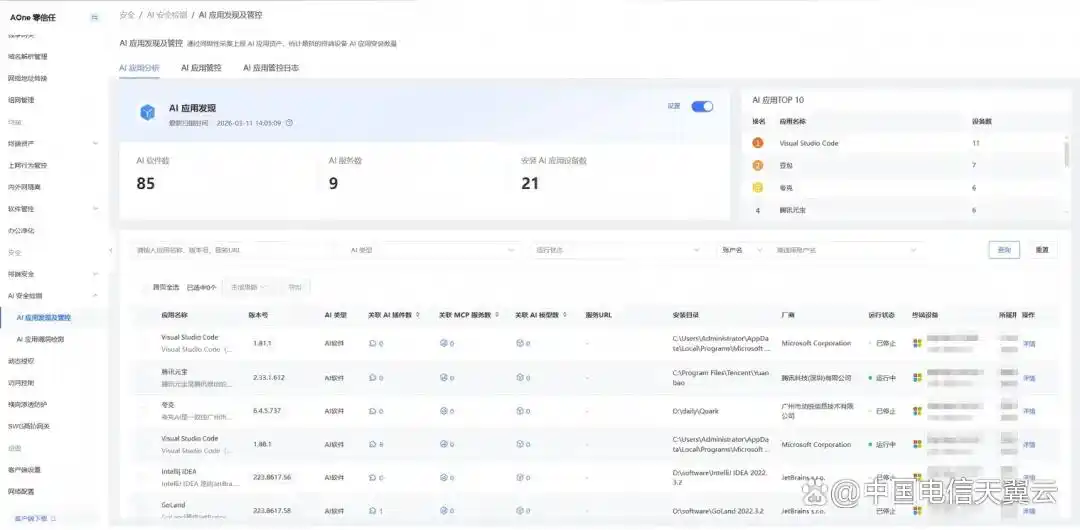1080x530 pixels.
Task: Click the MCP service count icon for 腾讯元宝
Action: pyautogui.click(x=443, y=378)
